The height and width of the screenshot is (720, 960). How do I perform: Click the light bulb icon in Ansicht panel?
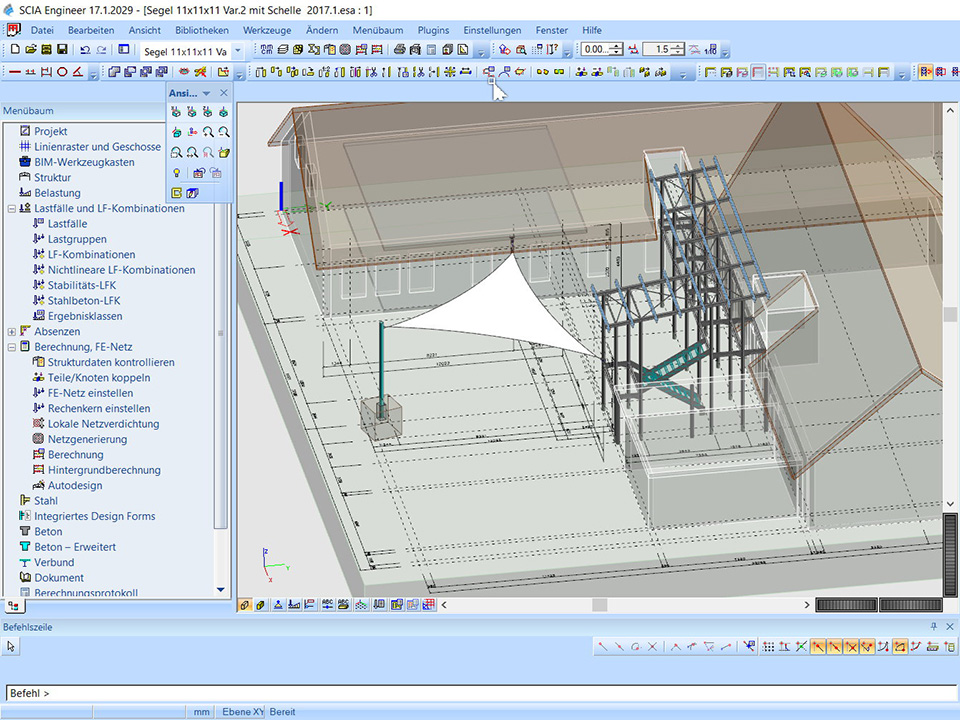pos(177,173)
